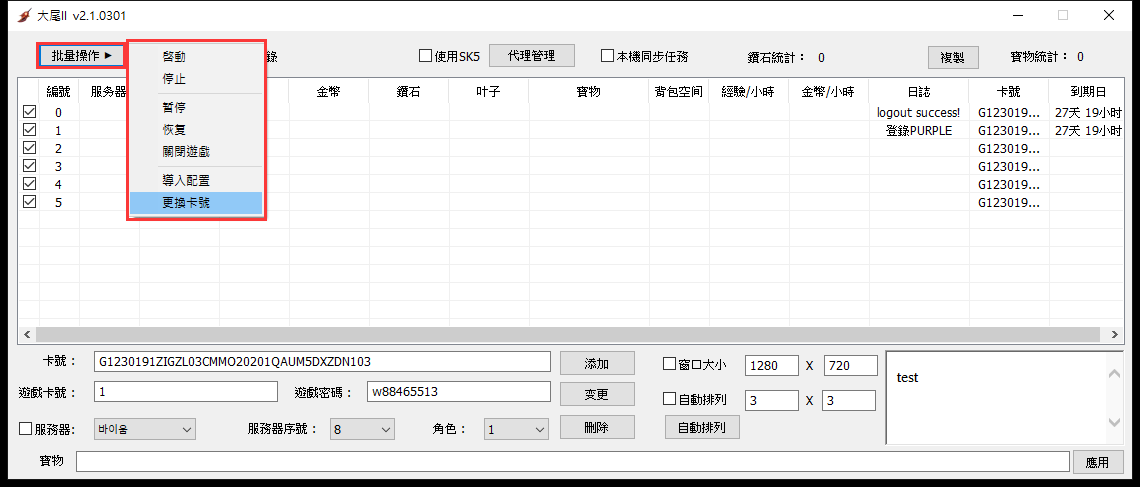Viewport: 1140px width, 487px height.
Task: Expand the 服務器序號 dropdown showing 8
Action: point(361,429)
